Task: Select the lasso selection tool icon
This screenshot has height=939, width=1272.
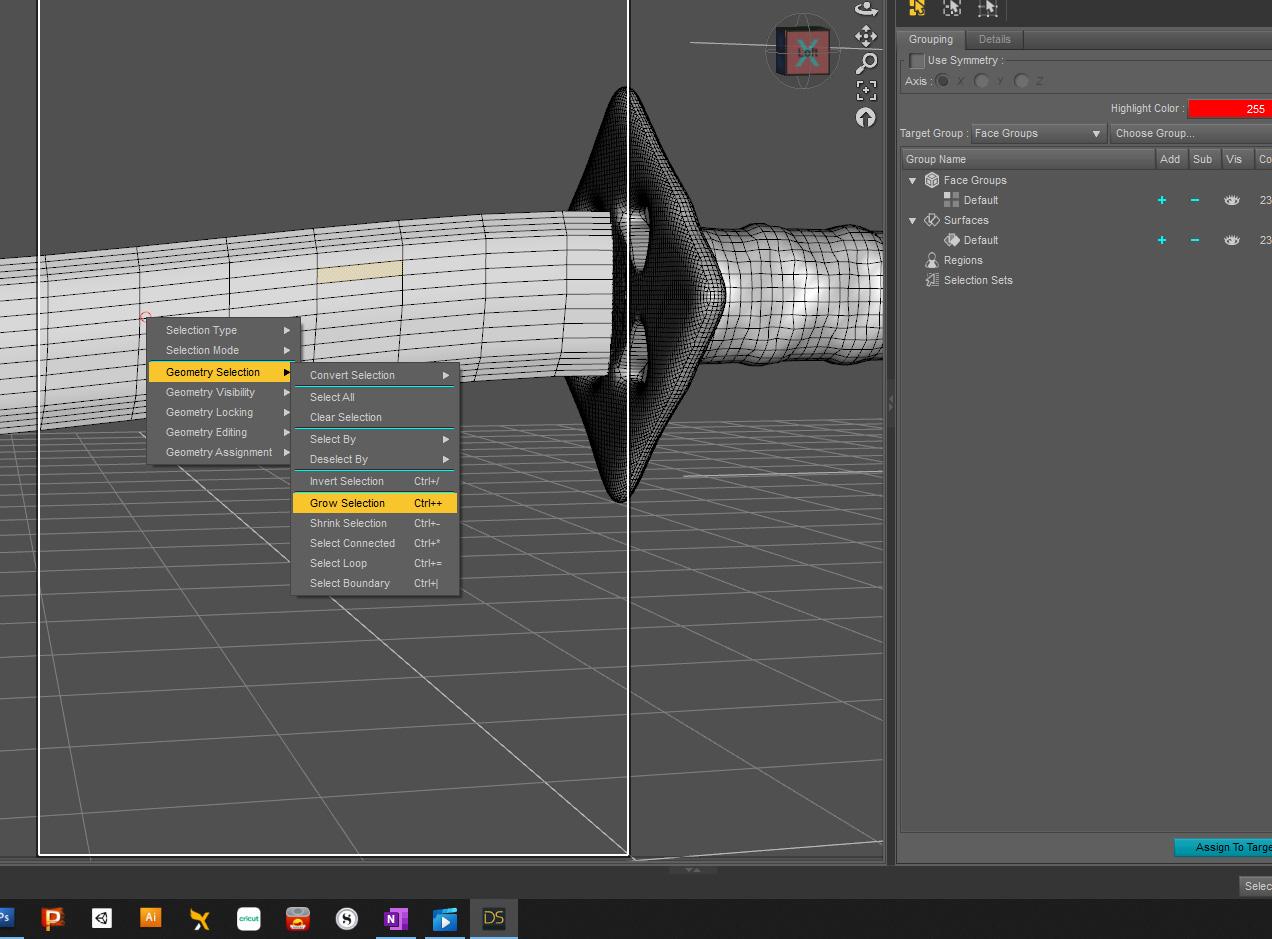Action: [952, 8]
